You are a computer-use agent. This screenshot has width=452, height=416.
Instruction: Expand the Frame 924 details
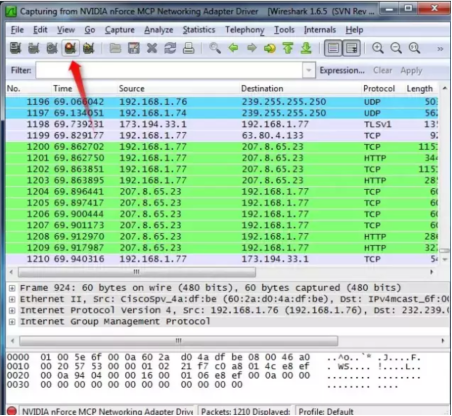[12, 288]
